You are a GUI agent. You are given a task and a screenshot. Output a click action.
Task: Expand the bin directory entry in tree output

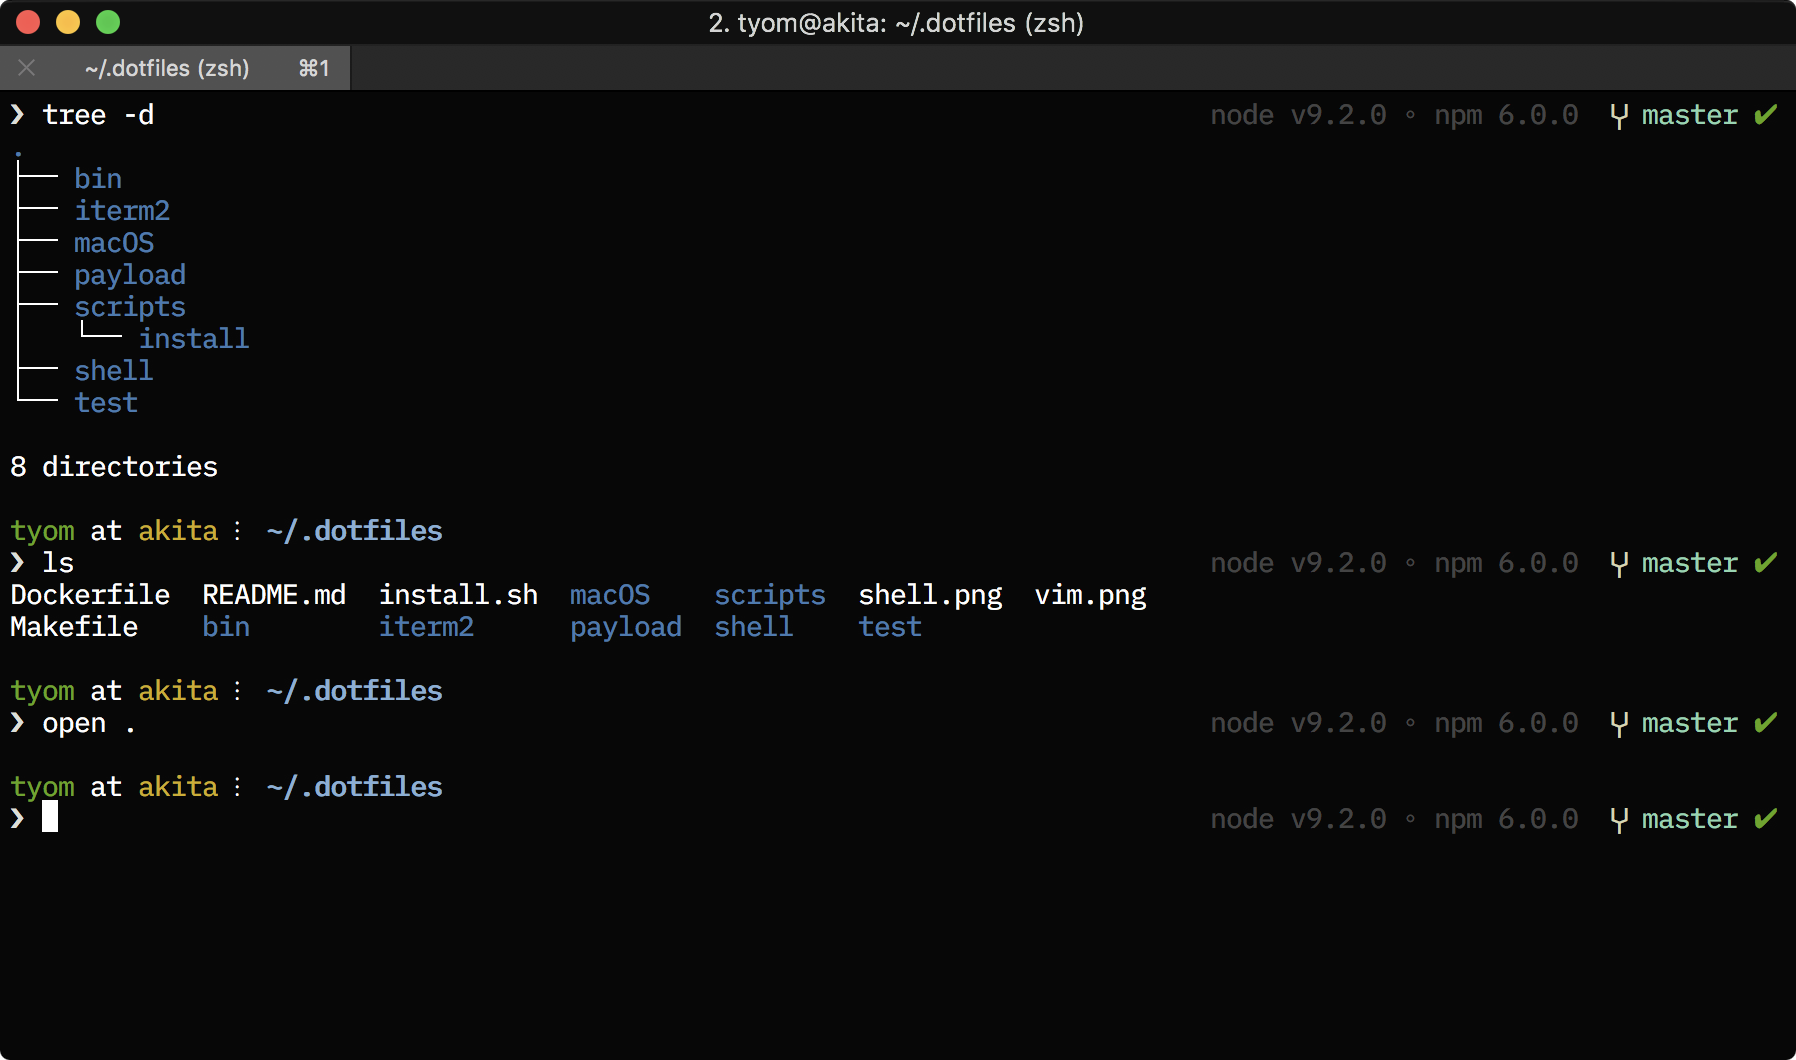click(97, 178)
